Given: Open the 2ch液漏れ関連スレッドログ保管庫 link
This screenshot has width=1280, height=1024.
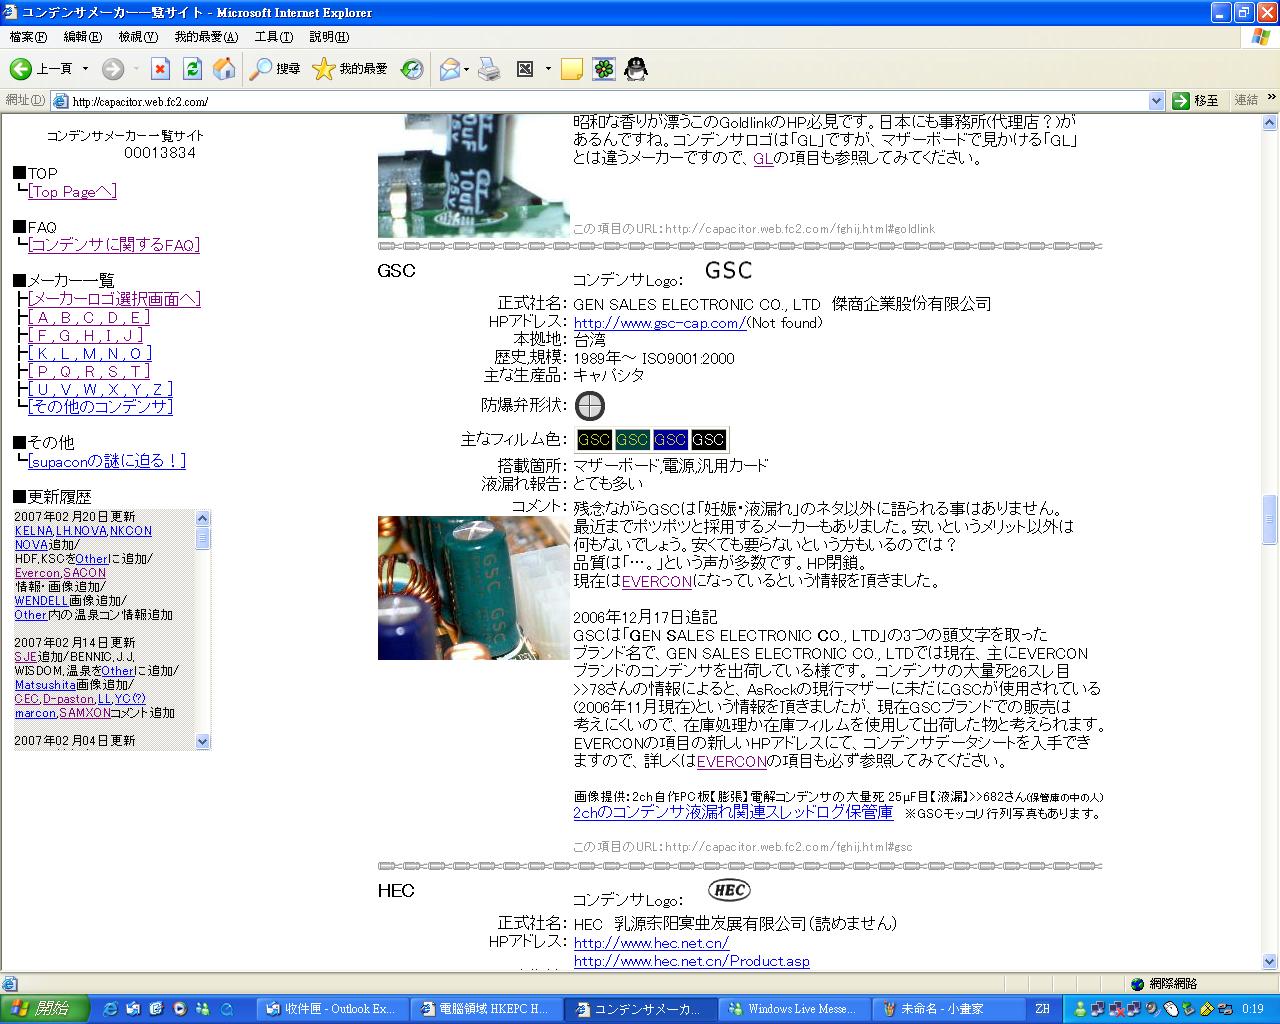Looking at the screenshot, I should click(733, 813).
